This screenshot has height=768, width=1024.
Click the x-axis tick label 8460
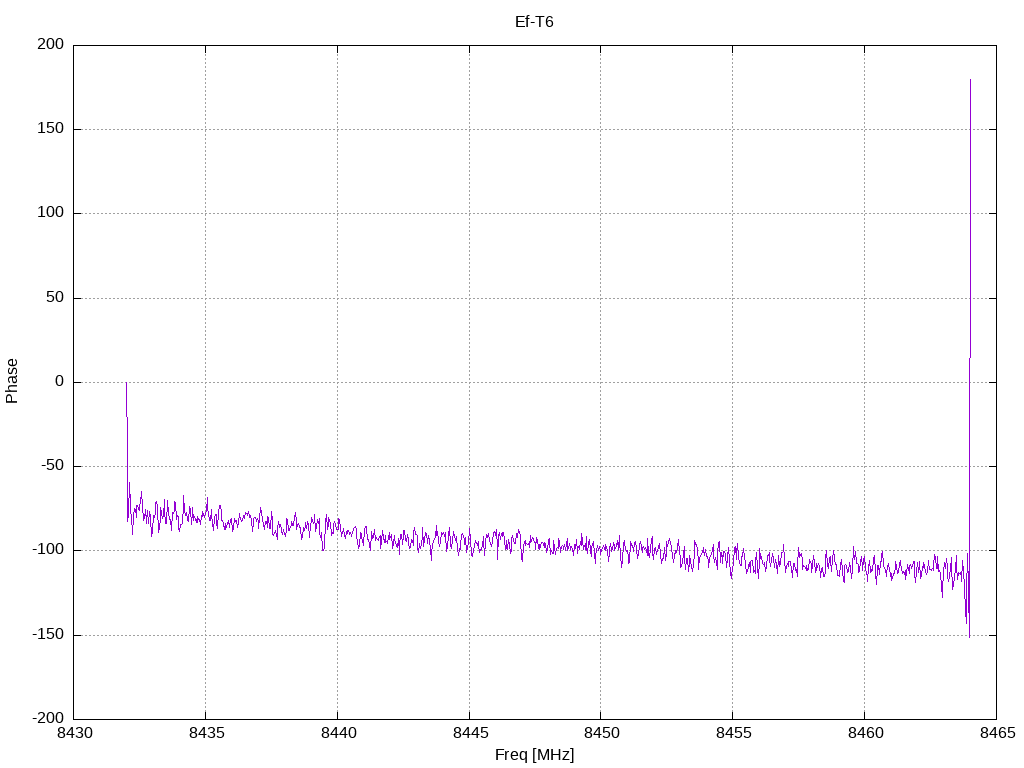[x=865, y=733]
